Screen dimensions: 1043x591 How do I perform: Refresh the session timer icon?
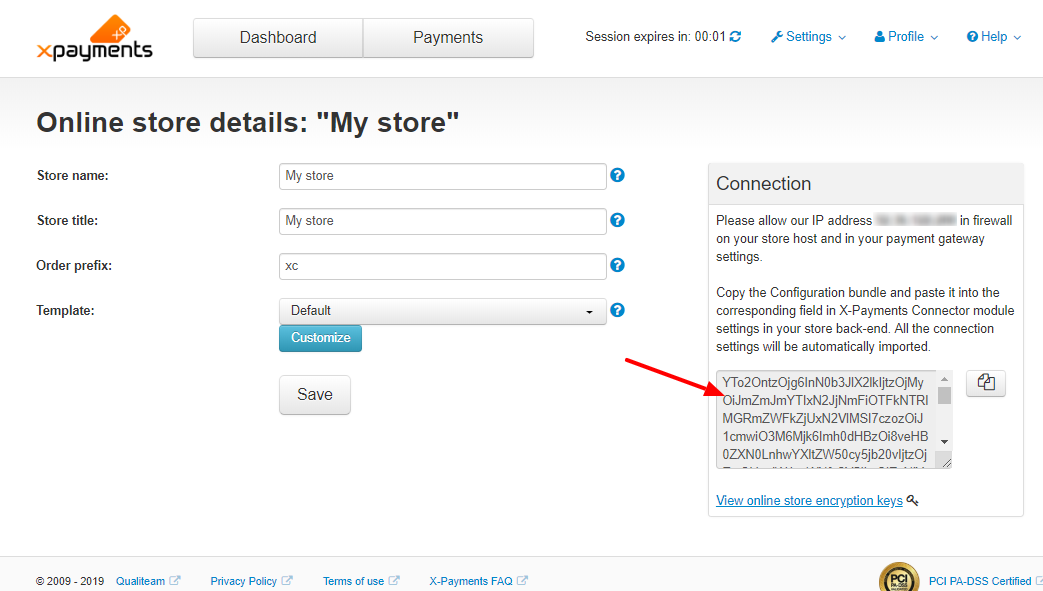coord(735,37)
